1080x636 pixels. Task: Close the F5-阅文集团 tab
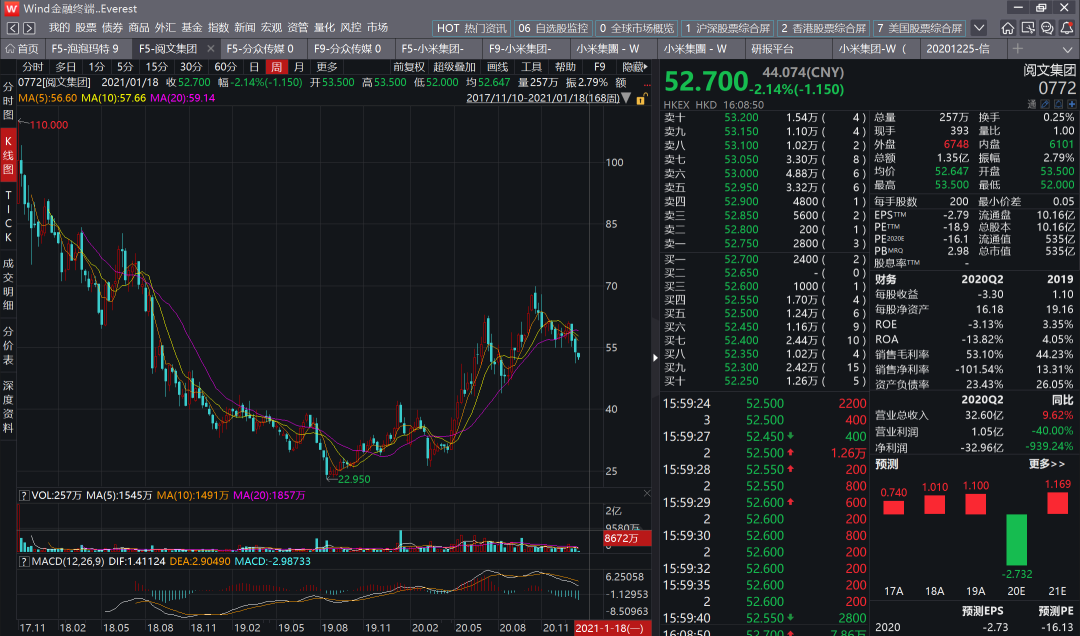tap(211, 49)
